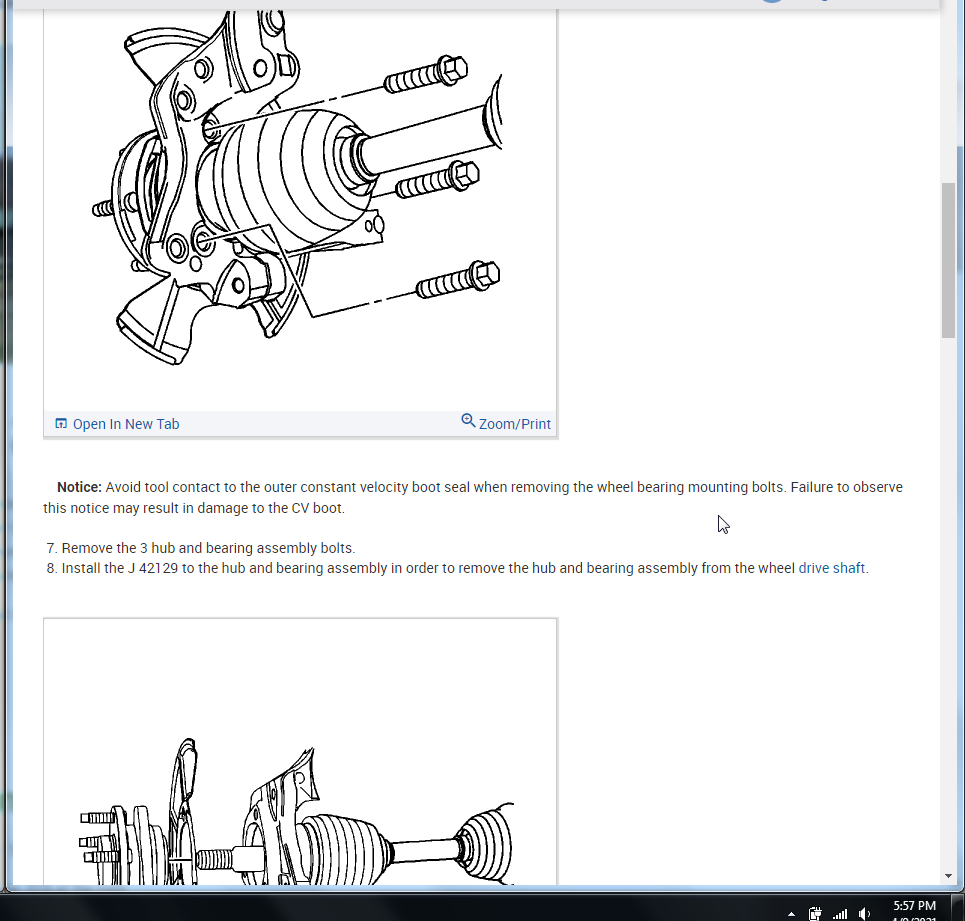The image size is (965, 921).
Task: Click the bold Notice: label
Action: [79, 487]
